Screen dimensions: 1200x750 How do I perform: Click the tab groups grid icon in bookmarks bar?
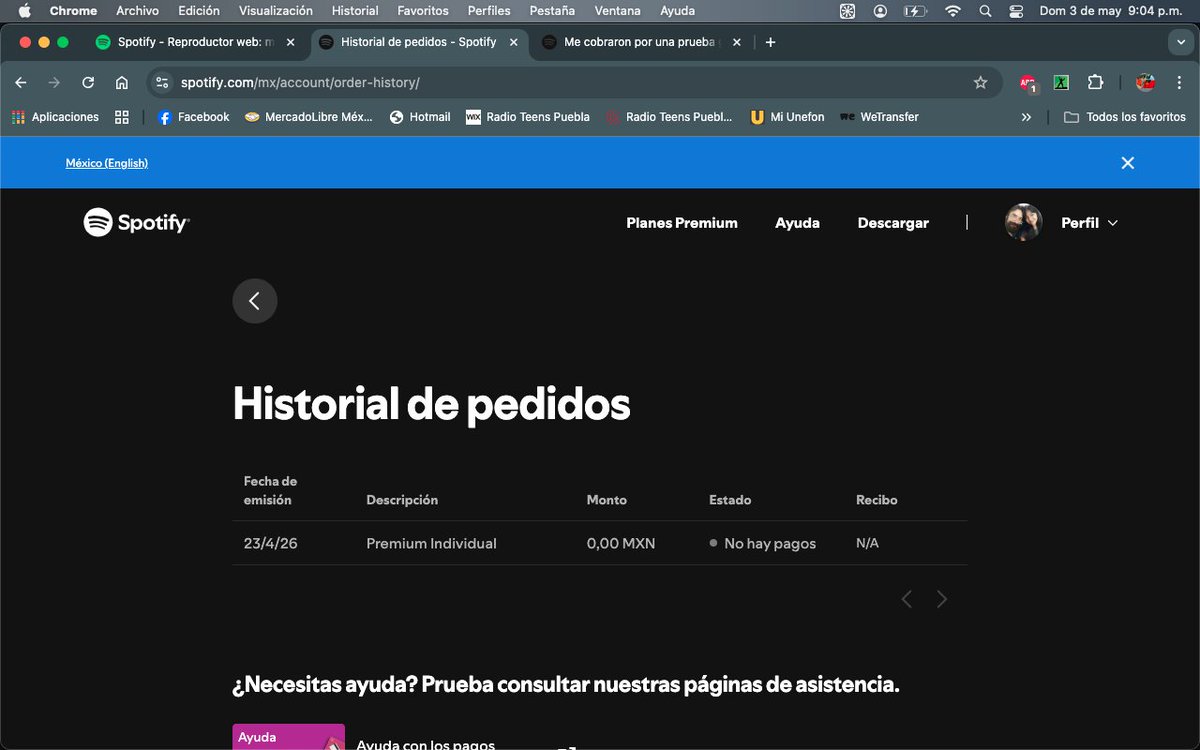coord(122,117)
